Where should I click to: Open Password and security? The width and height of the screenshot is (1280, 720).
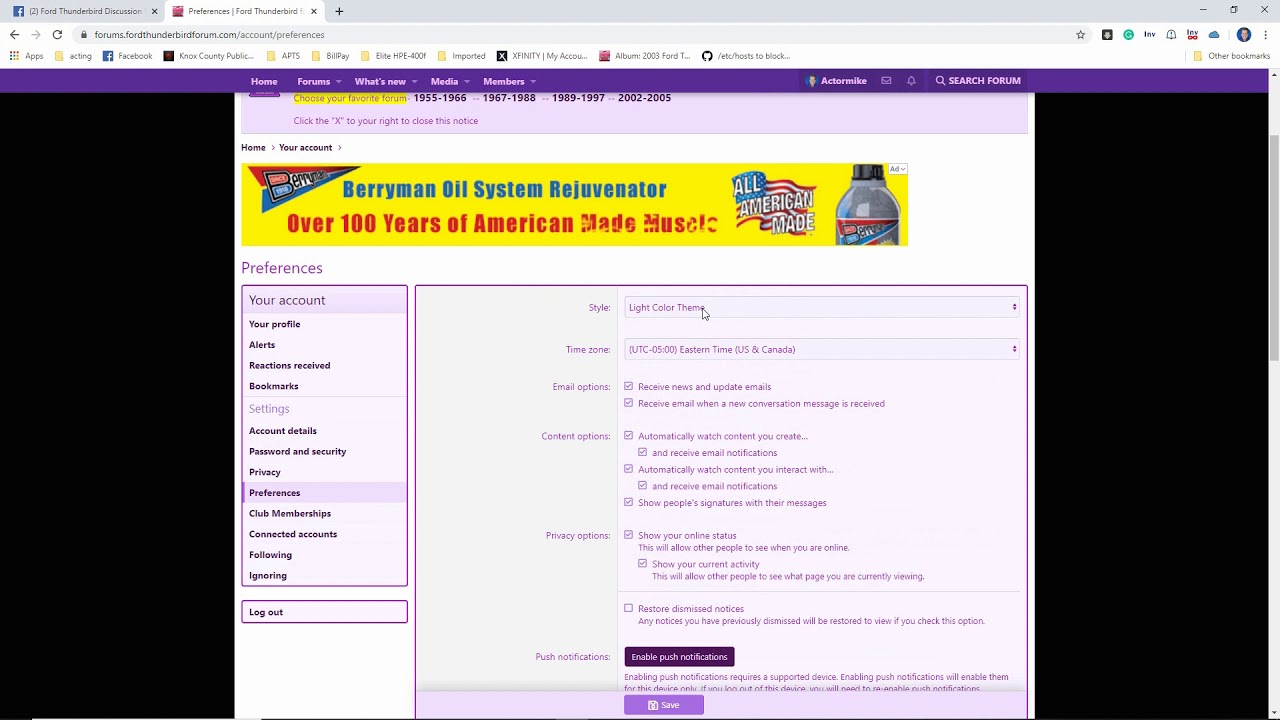pos(298,451)
